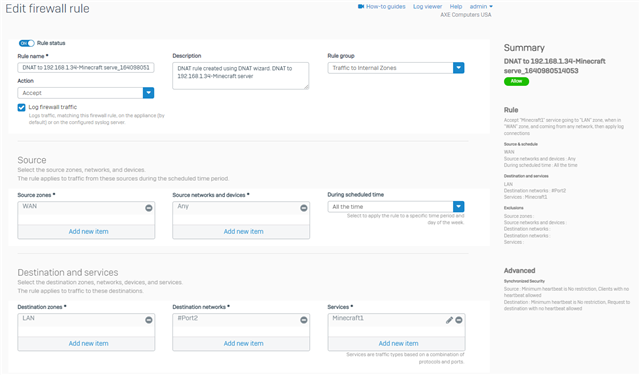This screenshot has width=640, height=375.
Task: Click the Rule name input field
Action: [86, 68]
